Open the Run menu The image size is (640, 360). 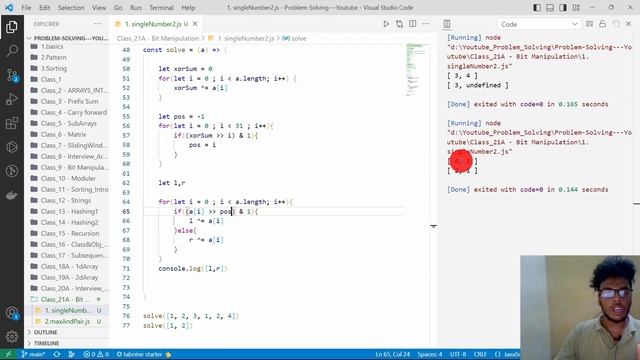[x=136, y=8]
